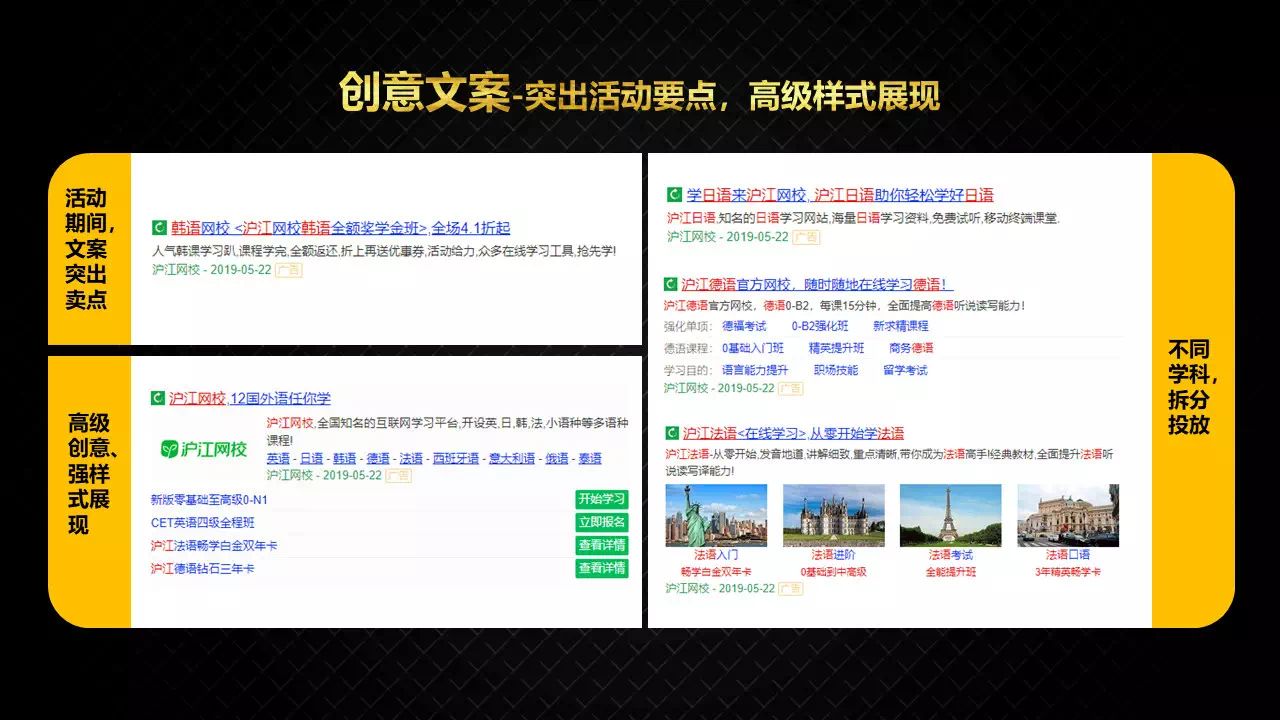Image resolution: width=1280 pixels, height=720 pixels.
Task: Click the 法语进阶 caption link
Action: (833, 555)
